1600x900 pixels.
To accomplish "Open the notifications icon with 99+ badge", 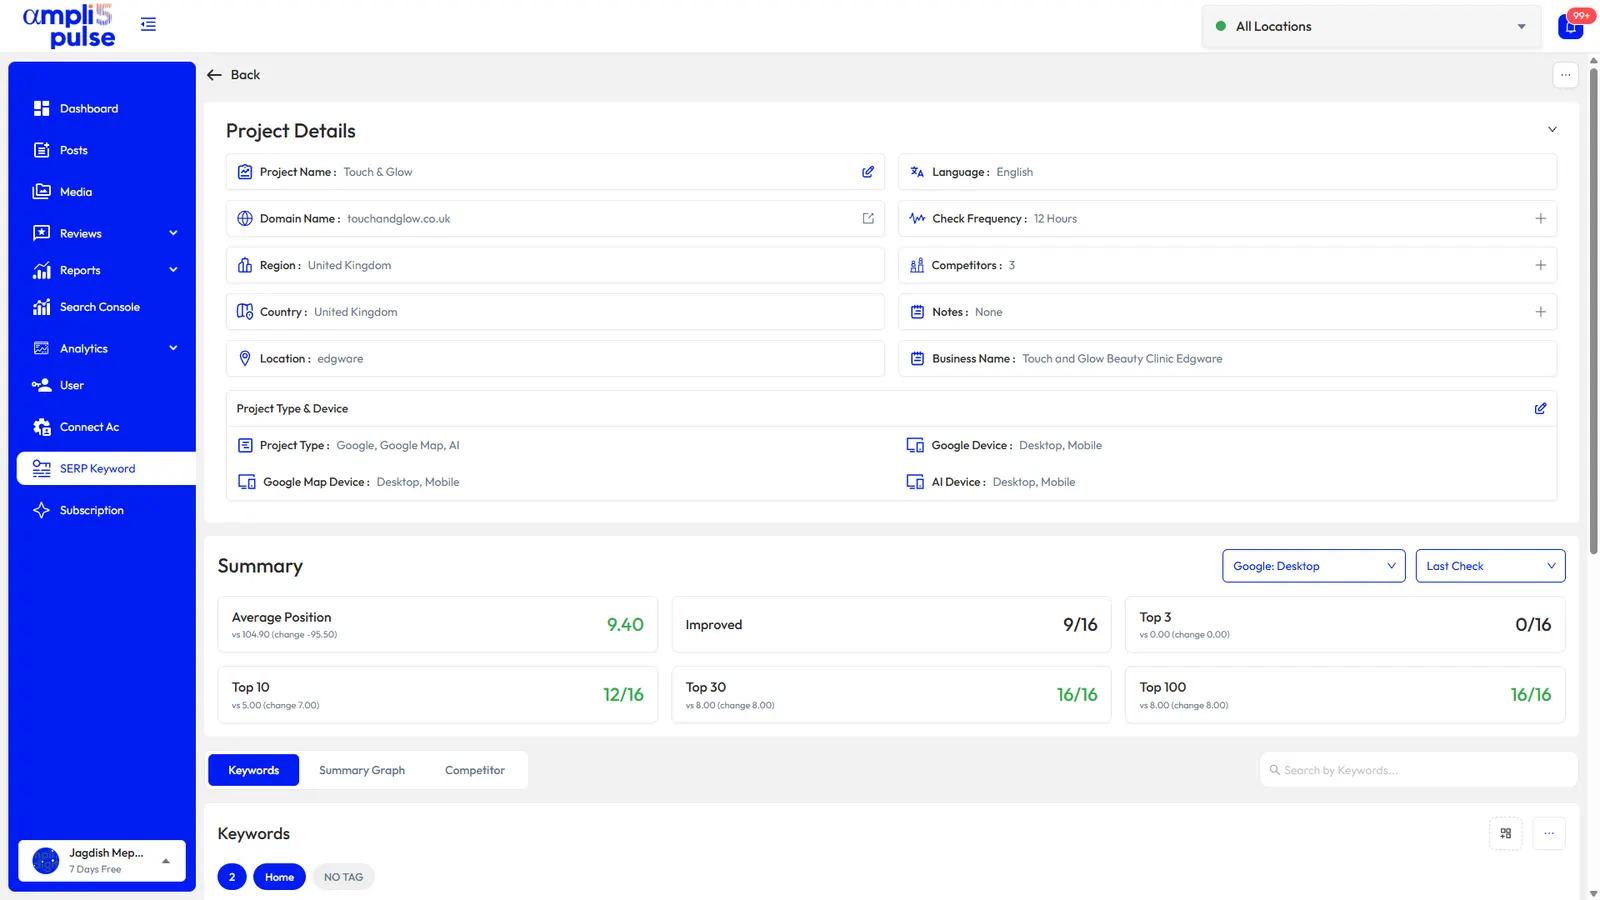I will coord(1571,26).
